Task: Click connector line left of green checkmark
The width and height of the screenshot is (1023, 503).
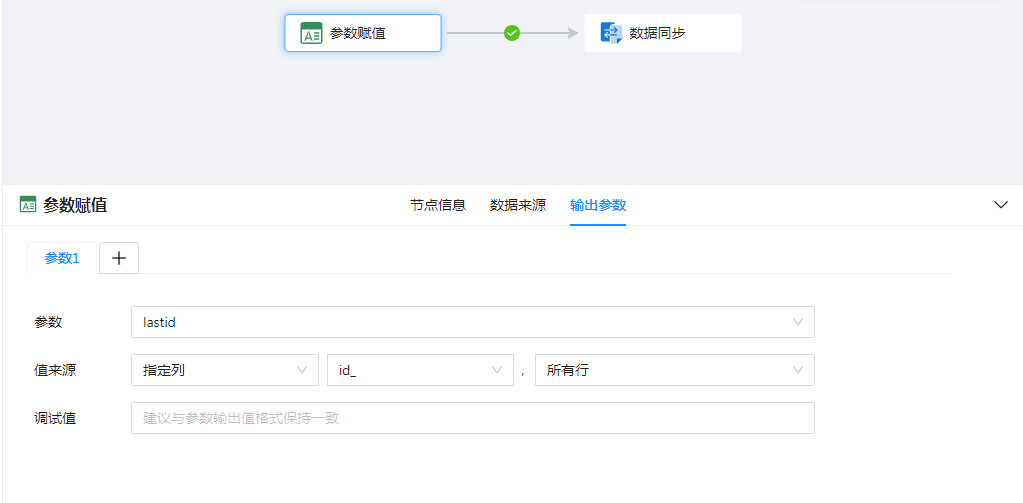Action: [x=474, y=33]
